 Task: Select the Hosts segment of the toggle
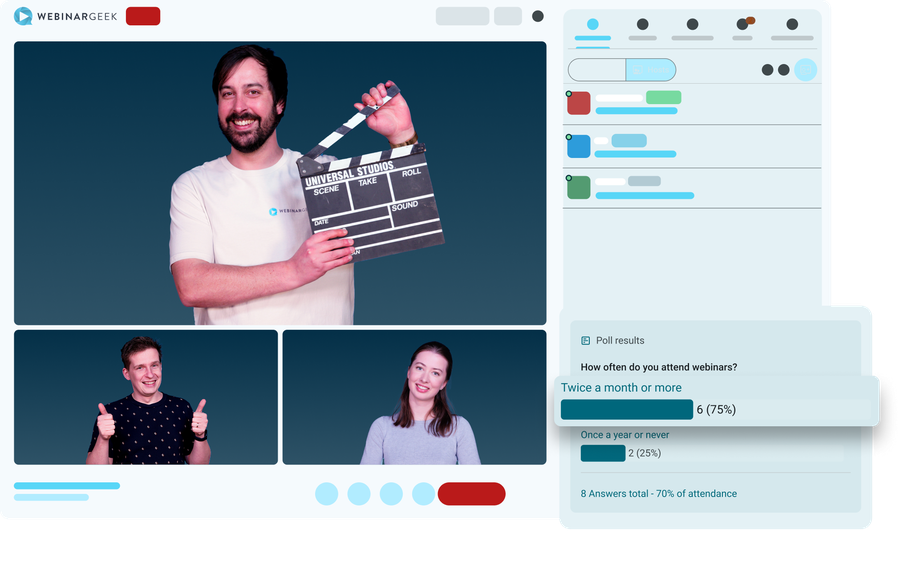(x=650, y=70)
